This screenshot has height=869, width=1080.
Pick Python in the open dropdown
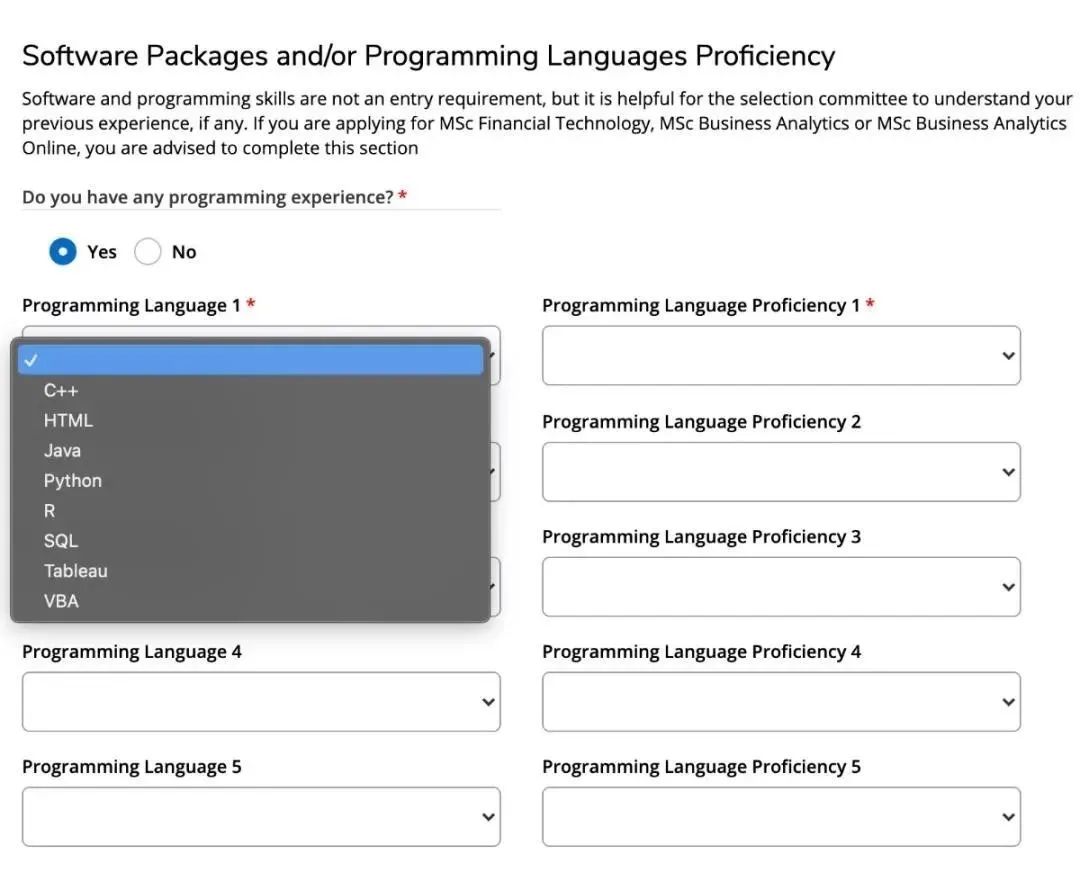point(250,481)
